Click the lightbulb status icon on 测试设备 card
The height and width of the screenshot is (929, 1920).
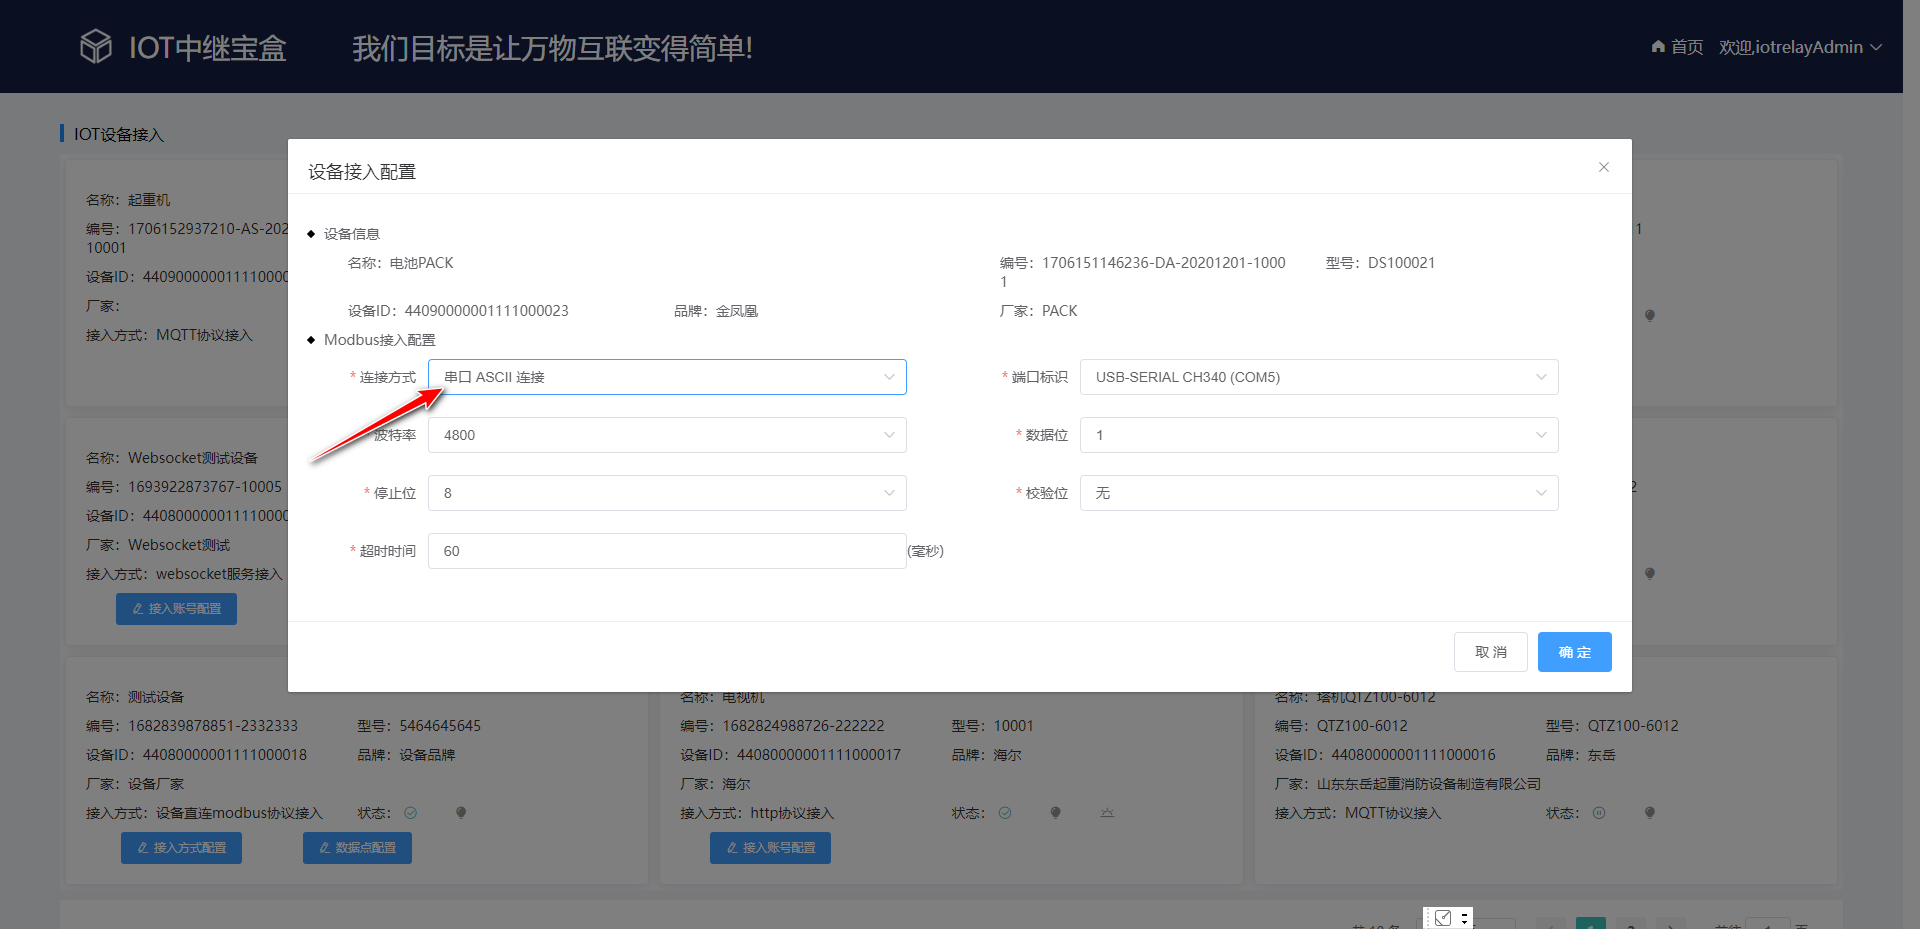(461, 812)
